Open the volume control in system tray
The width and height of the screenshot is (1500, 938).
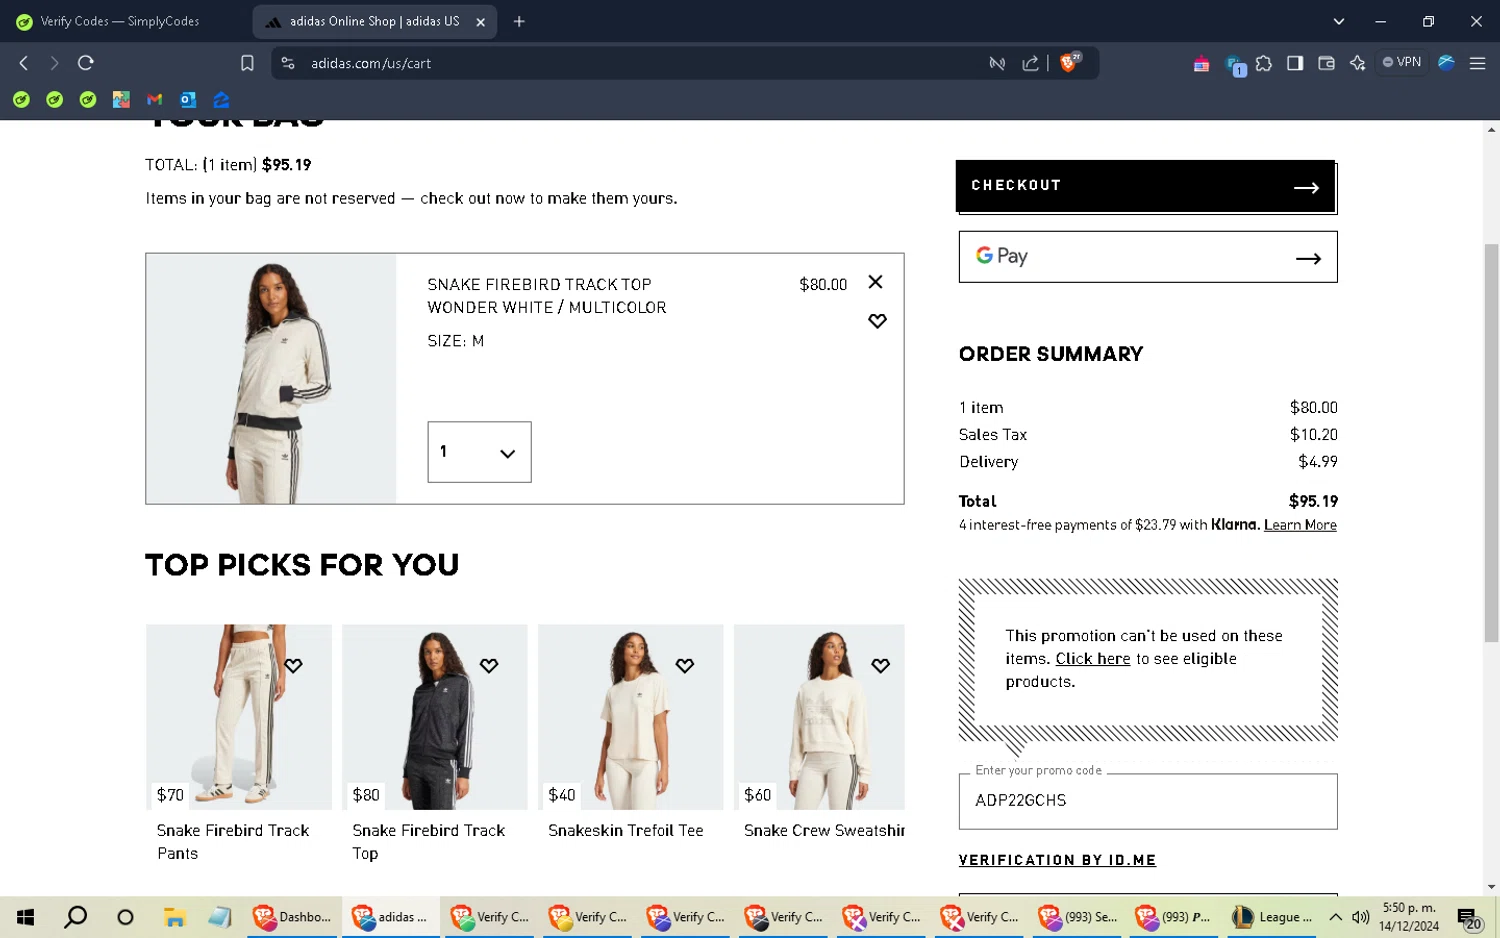[x=1361, y=917]
